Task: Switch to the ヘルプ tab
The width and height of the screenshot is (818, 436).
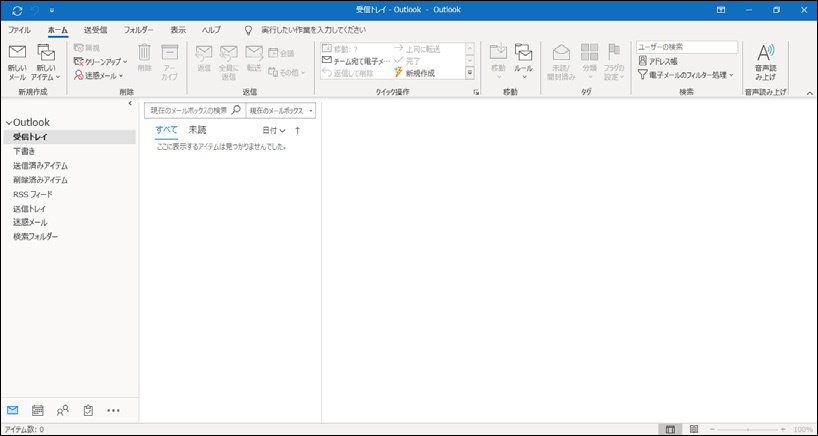Action: (211, 30)
